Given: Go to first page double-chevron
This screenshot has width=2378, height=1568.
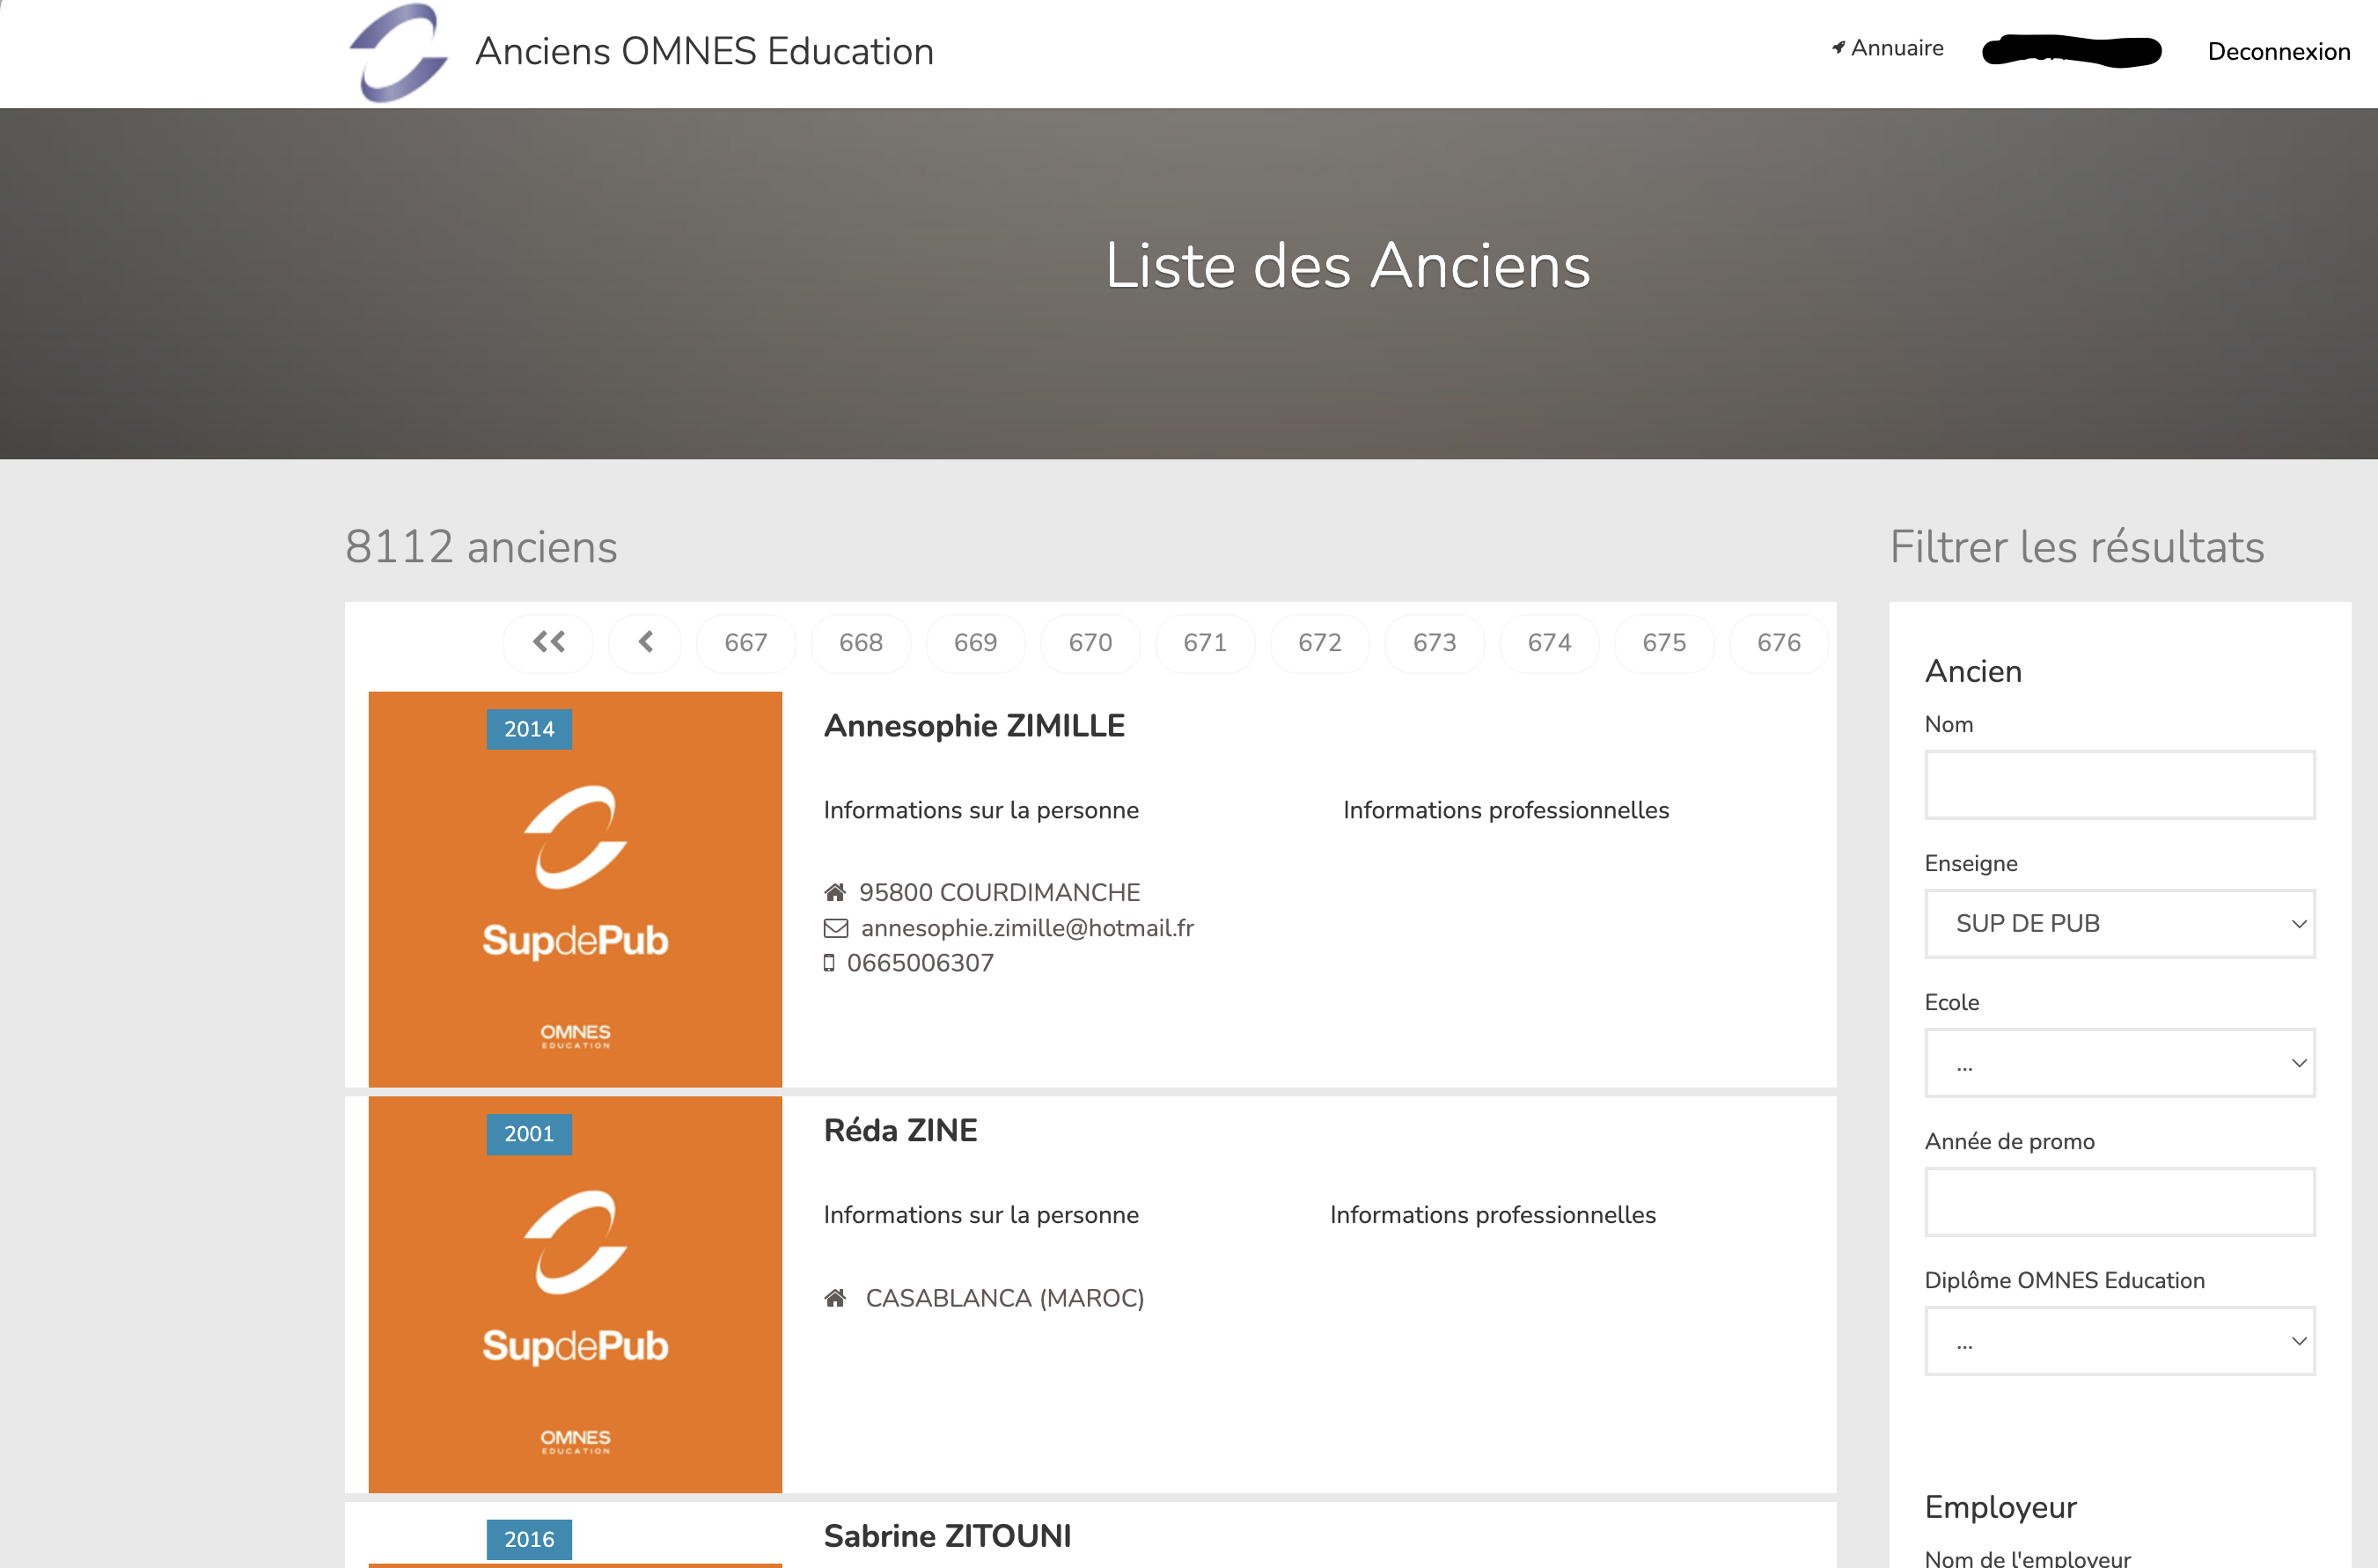Looking at the screenshot, I should pos(548,642).
